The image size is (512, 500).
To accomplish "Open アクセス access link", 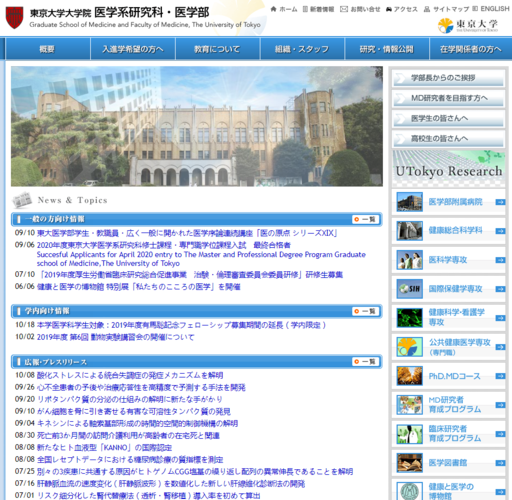I will (x=402, y=9).
